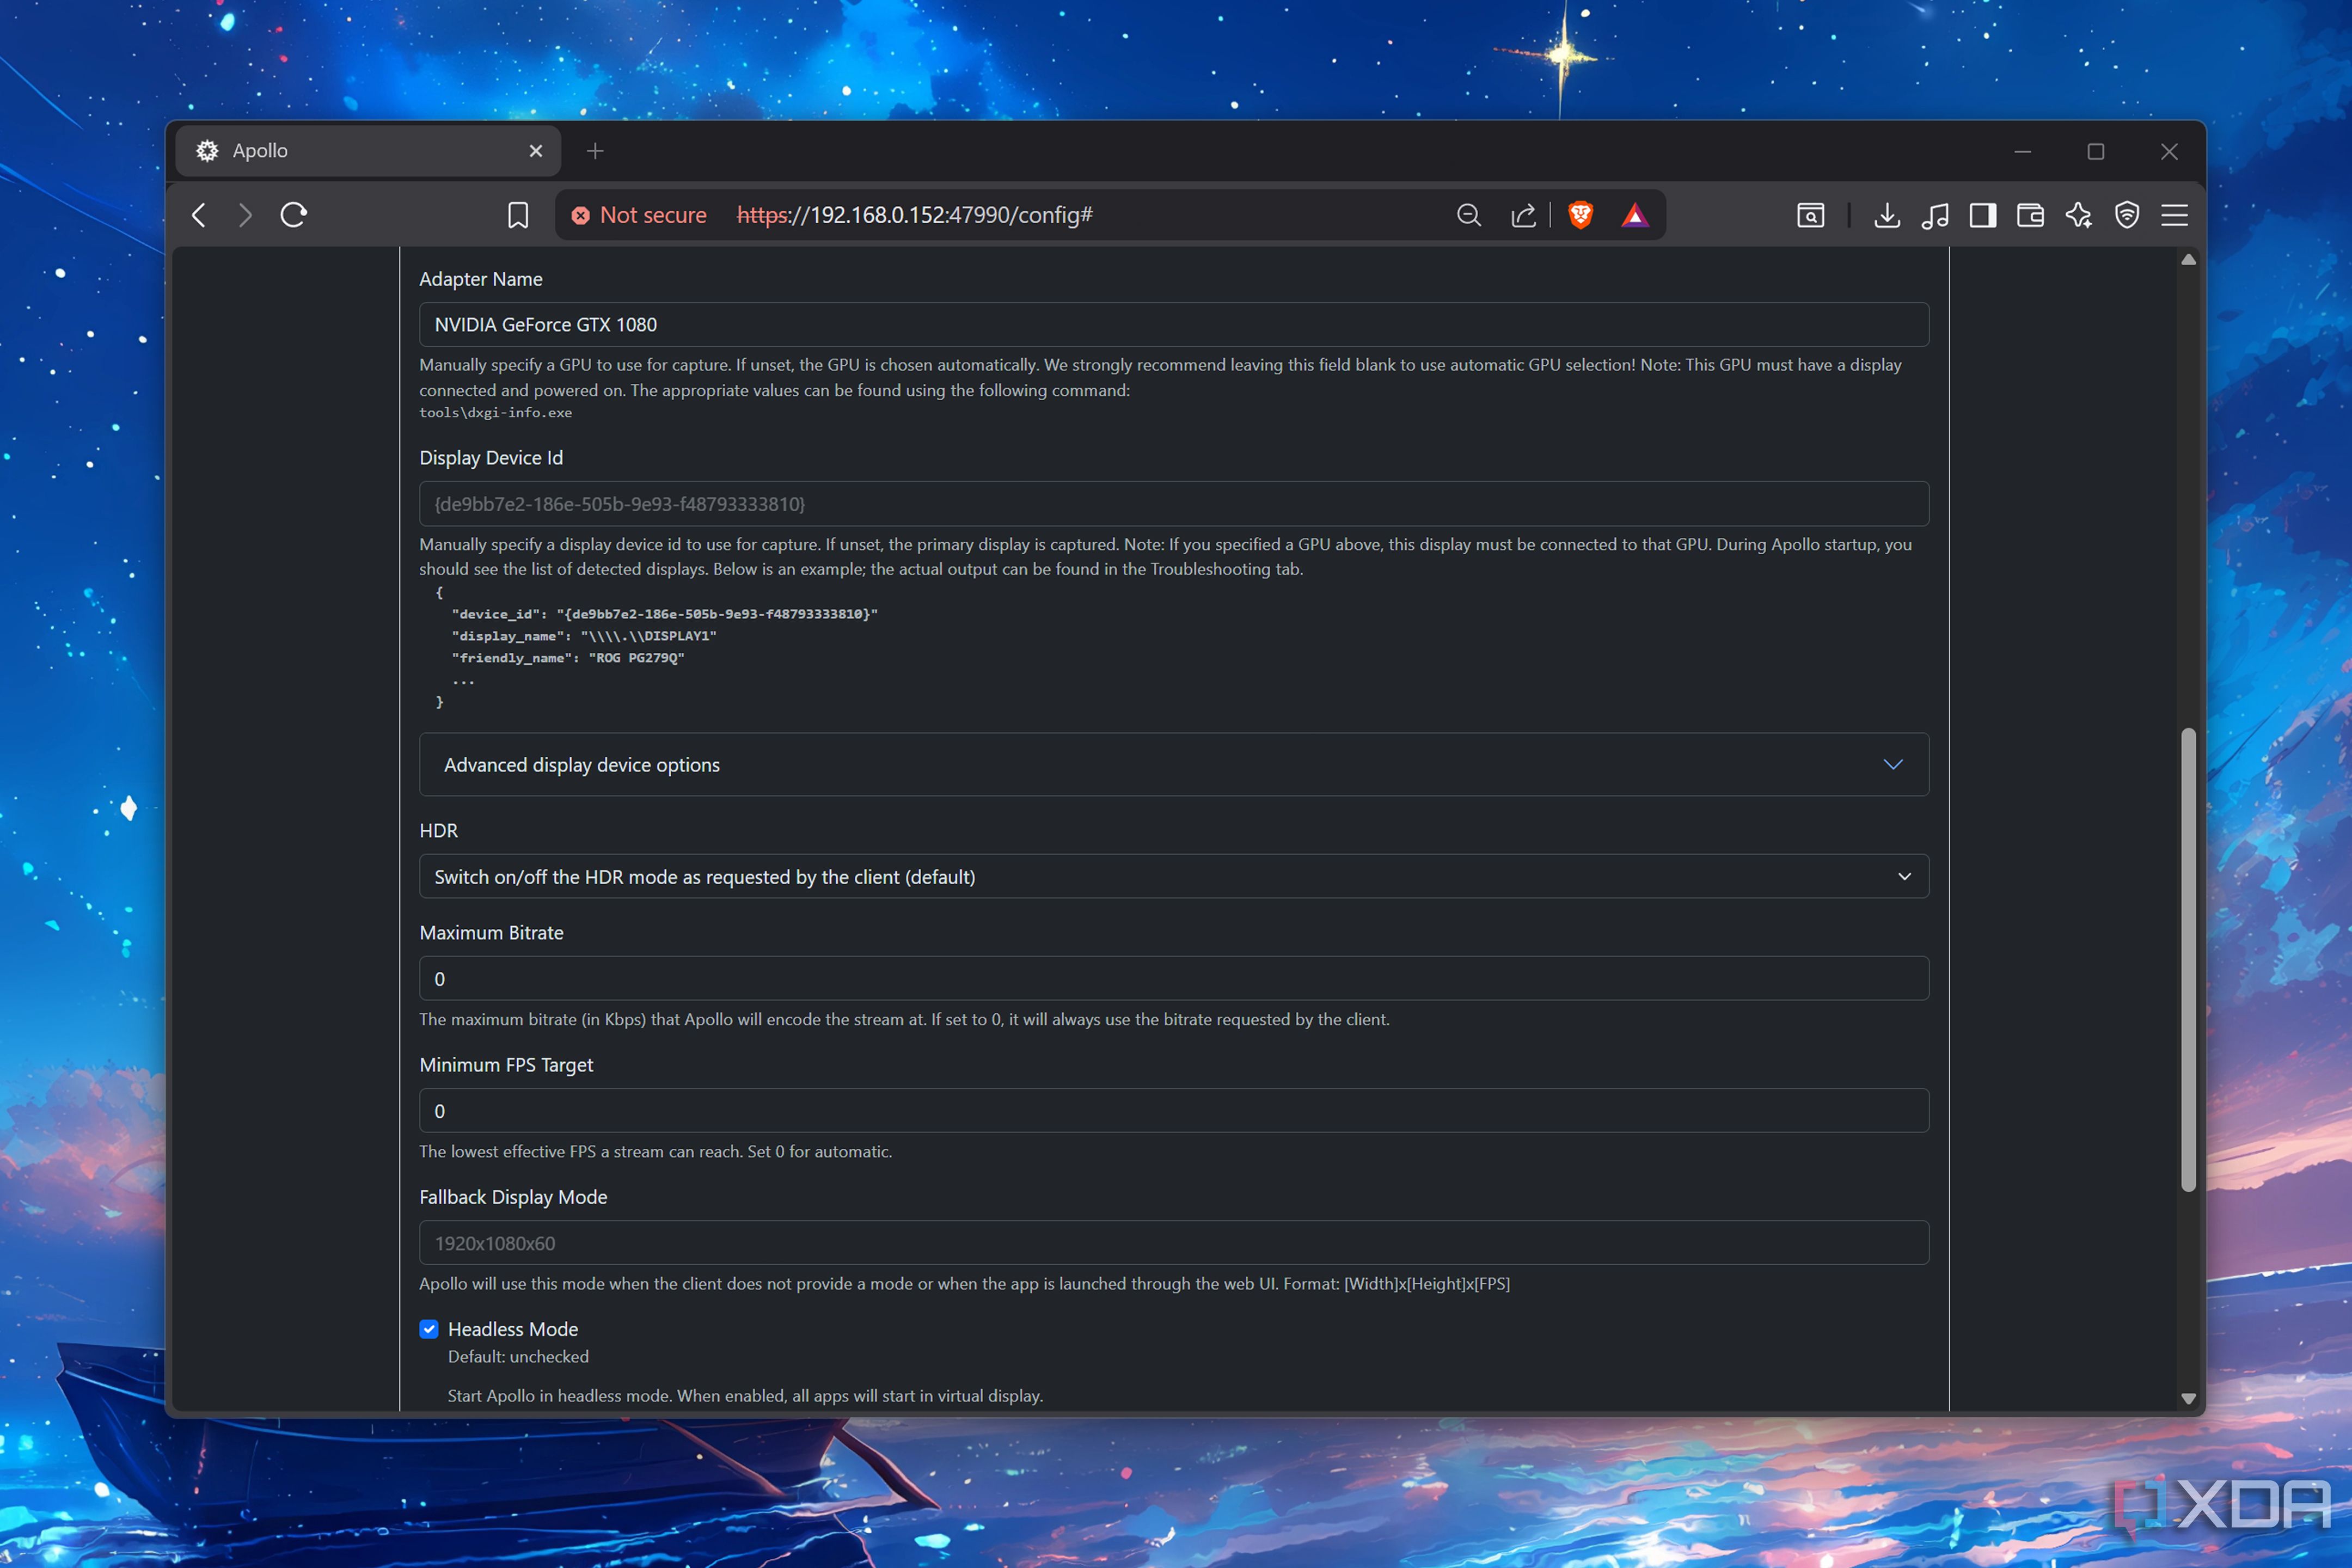This screenshot has width=2352, height=1568.
Task: Open the Brave VPN shield icon
Action: coord(2127,215)
